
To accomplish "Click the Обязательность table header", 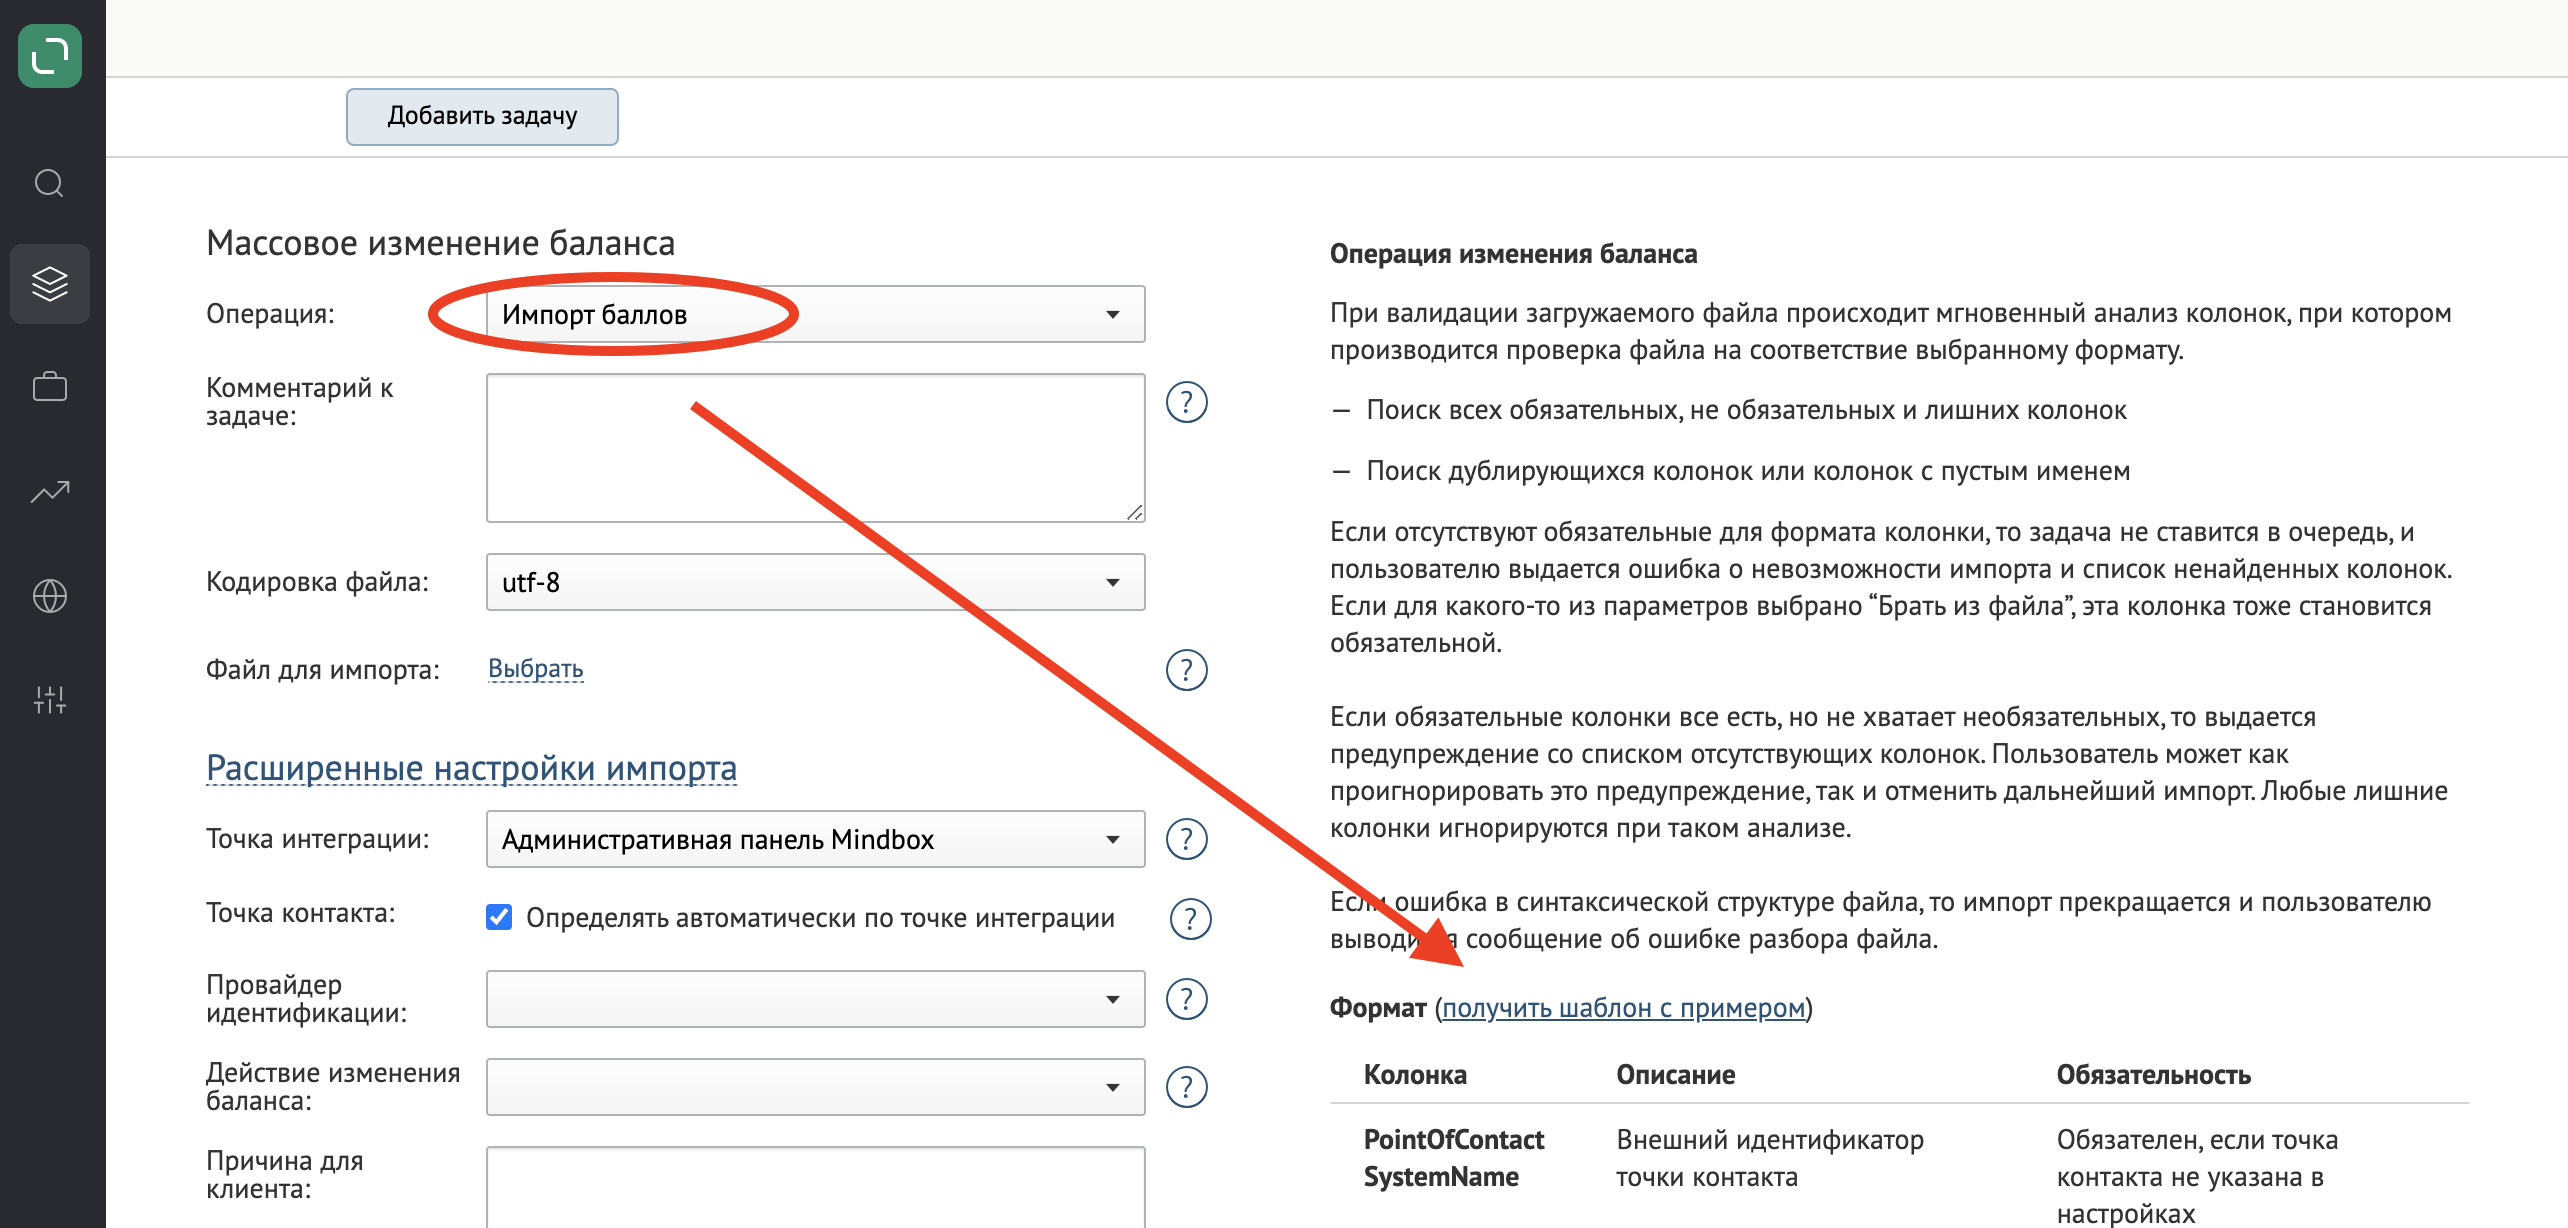I will click(x=2154, y=1075).
